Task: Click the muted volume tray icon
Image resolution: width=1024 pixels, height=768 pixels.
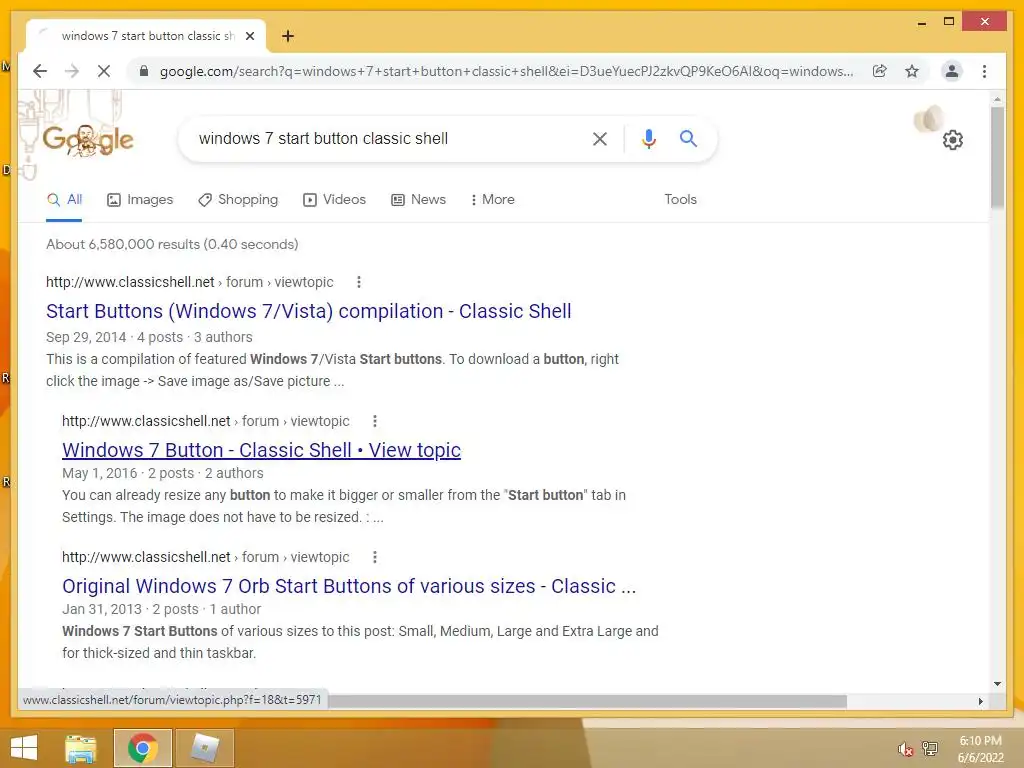Action: click(906, 748)
